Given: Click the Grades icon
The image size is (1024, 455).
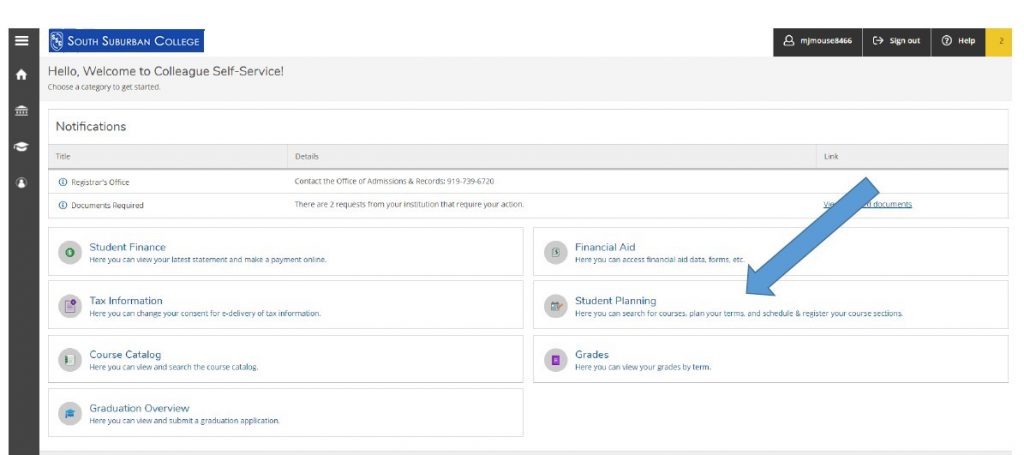Looking at the screenshot, I should coord(556,360).
